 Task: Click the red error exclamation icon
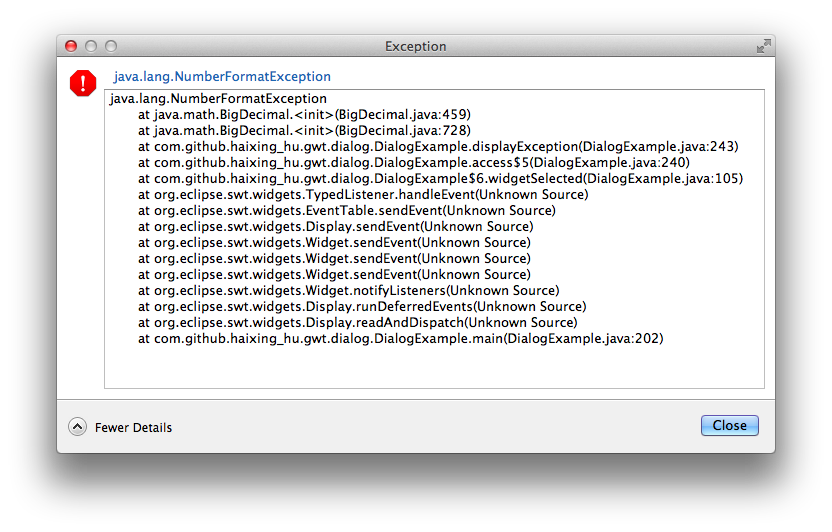click(83, 83)
